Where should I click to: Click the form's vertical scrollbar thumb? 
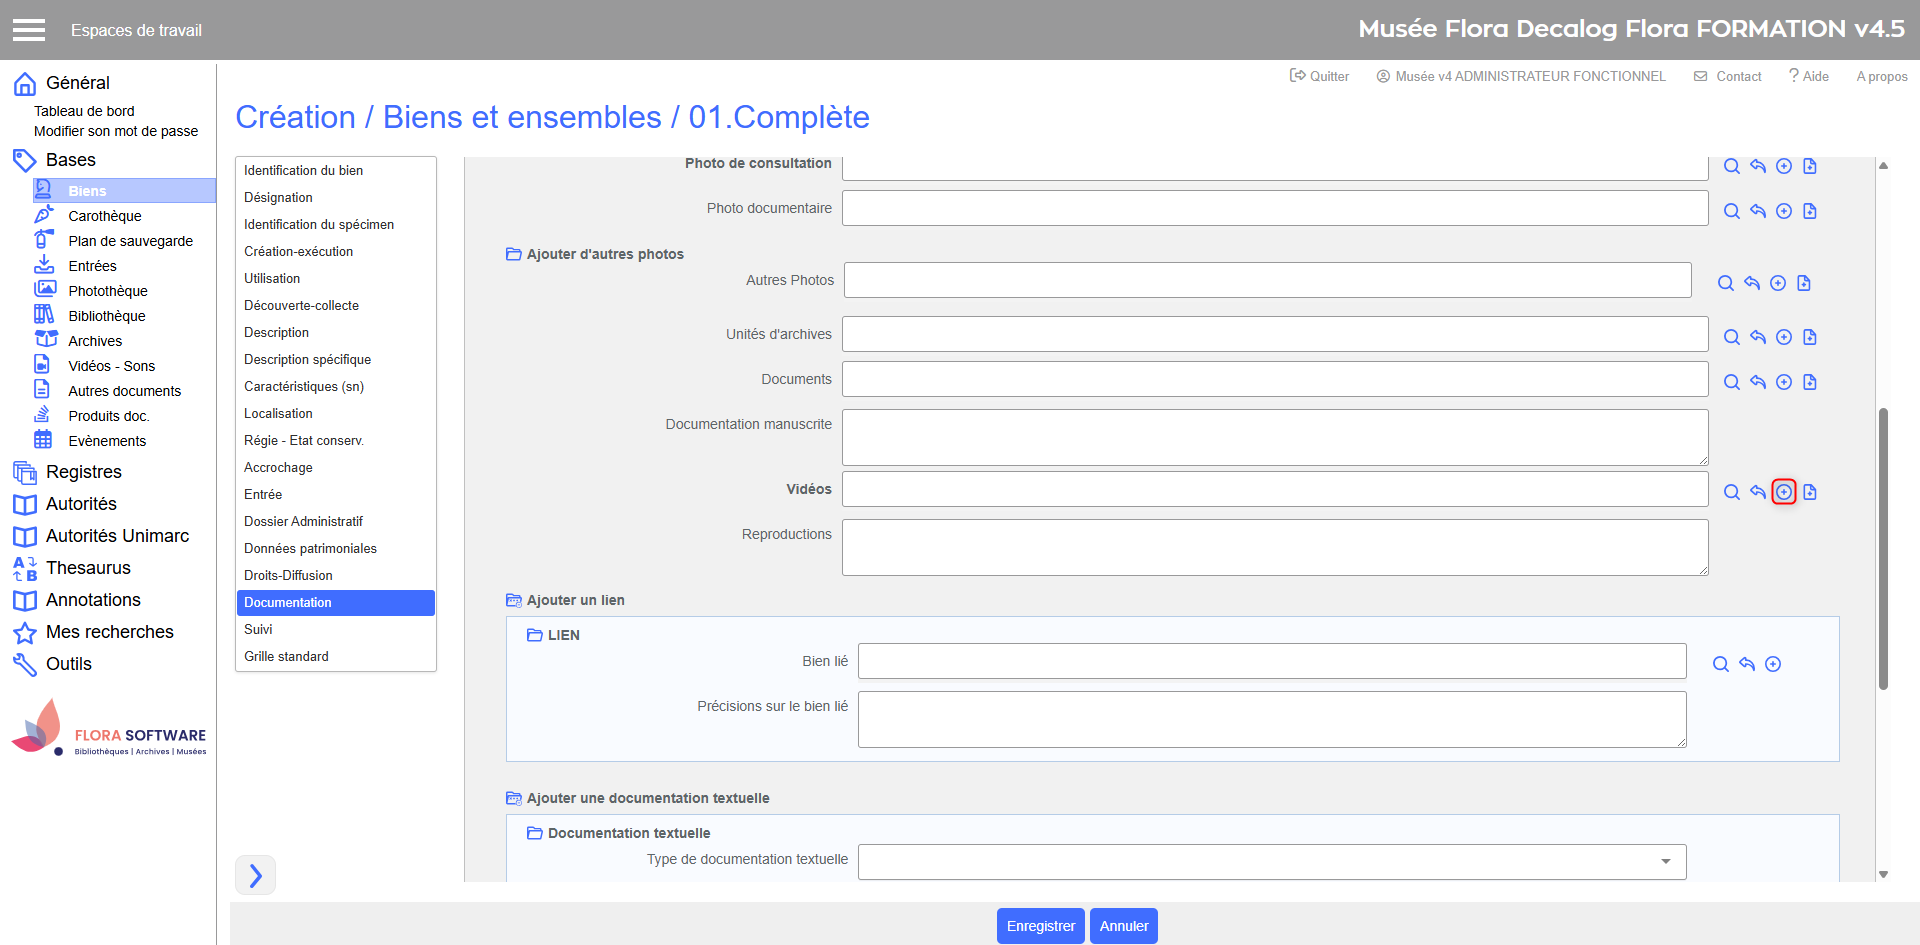tap(1883, 548)
